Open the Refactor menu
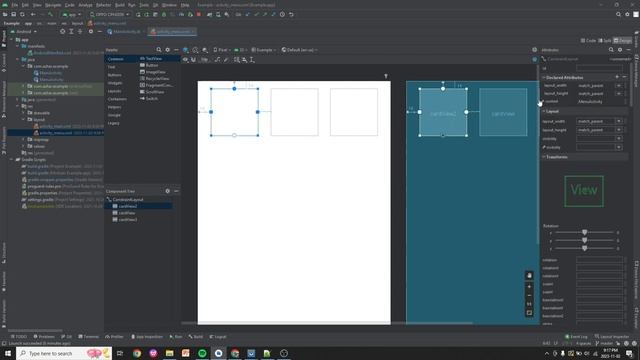Viewport: 640px width, 360px height. click(103, 5)
